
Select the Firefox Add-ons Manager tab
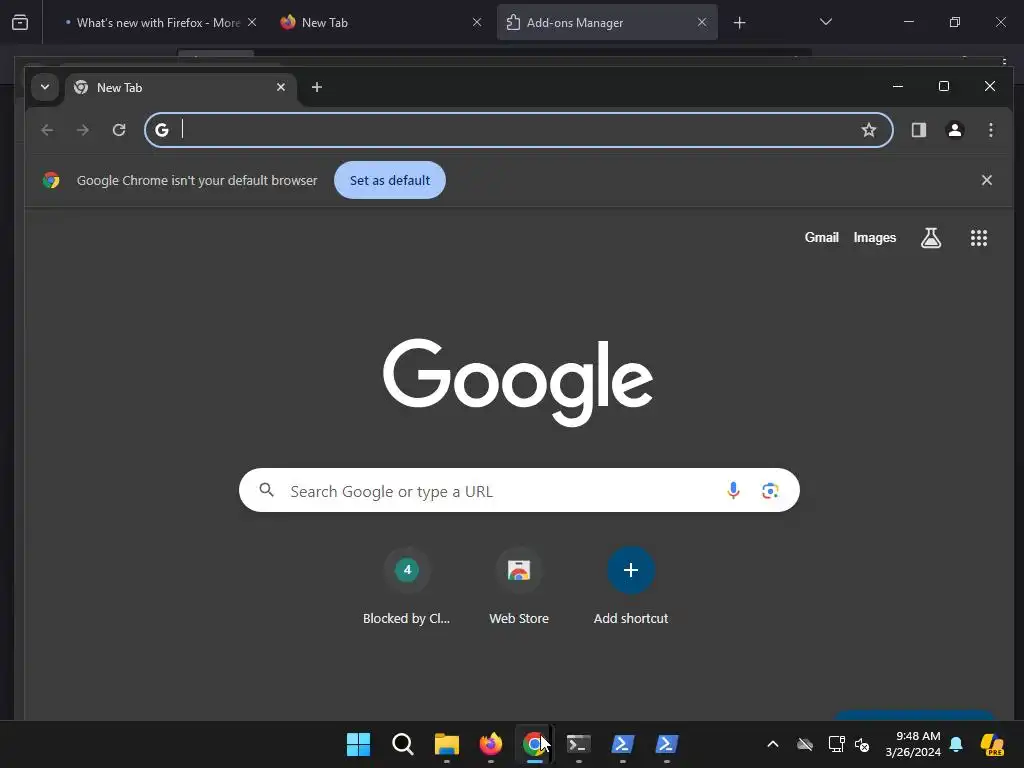(607, 23)
